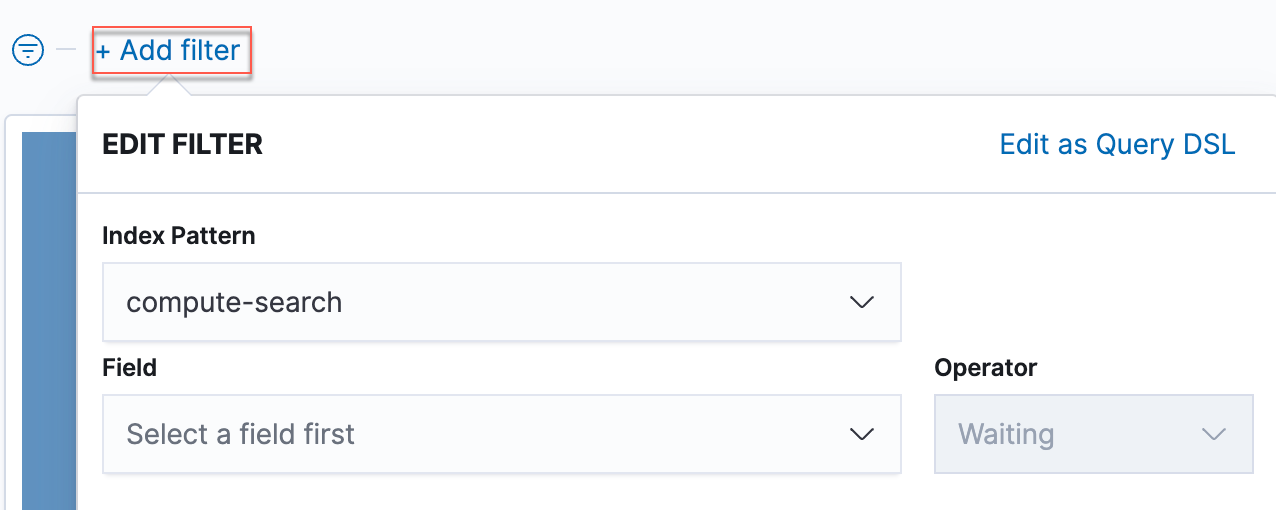Open the filter options circle icon
1276x510 pixels.
coord(28,50)
